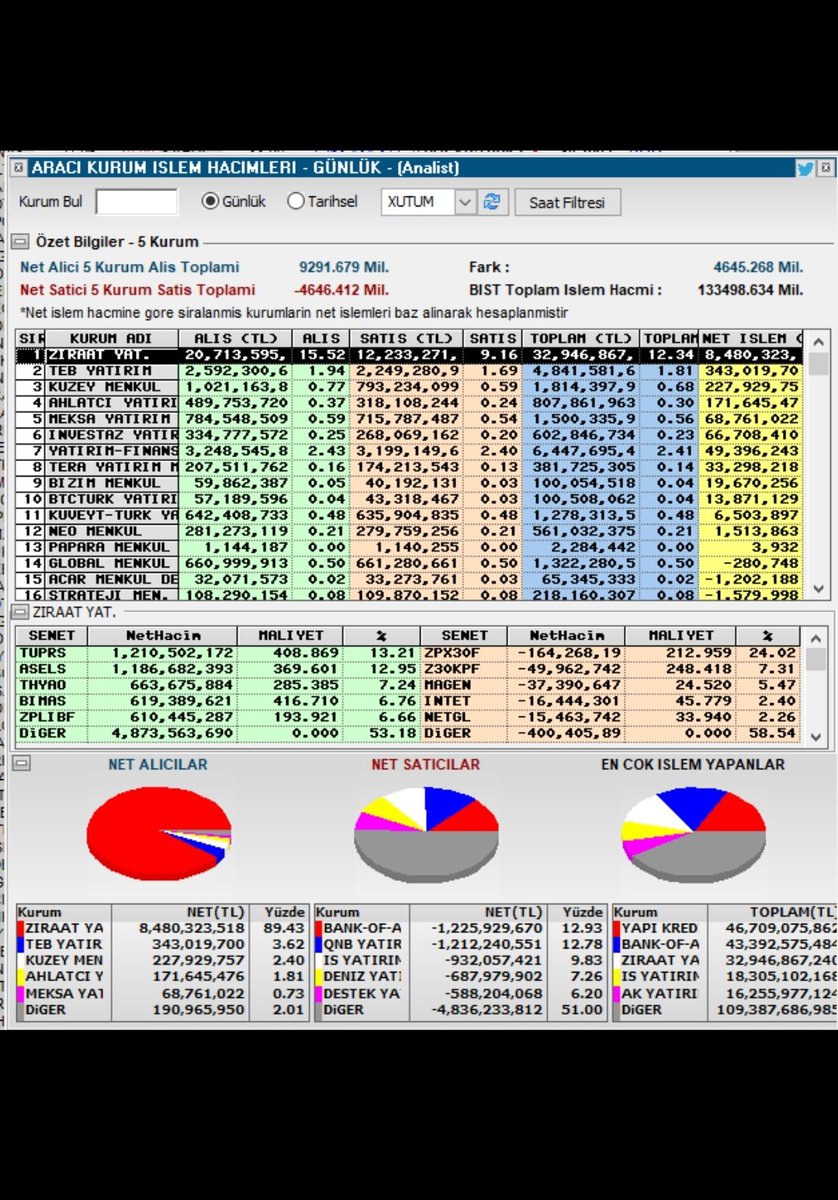
Task: Select the MEKSA YATIRIM row
Action: pyautogui.click(x=410, y=419)
